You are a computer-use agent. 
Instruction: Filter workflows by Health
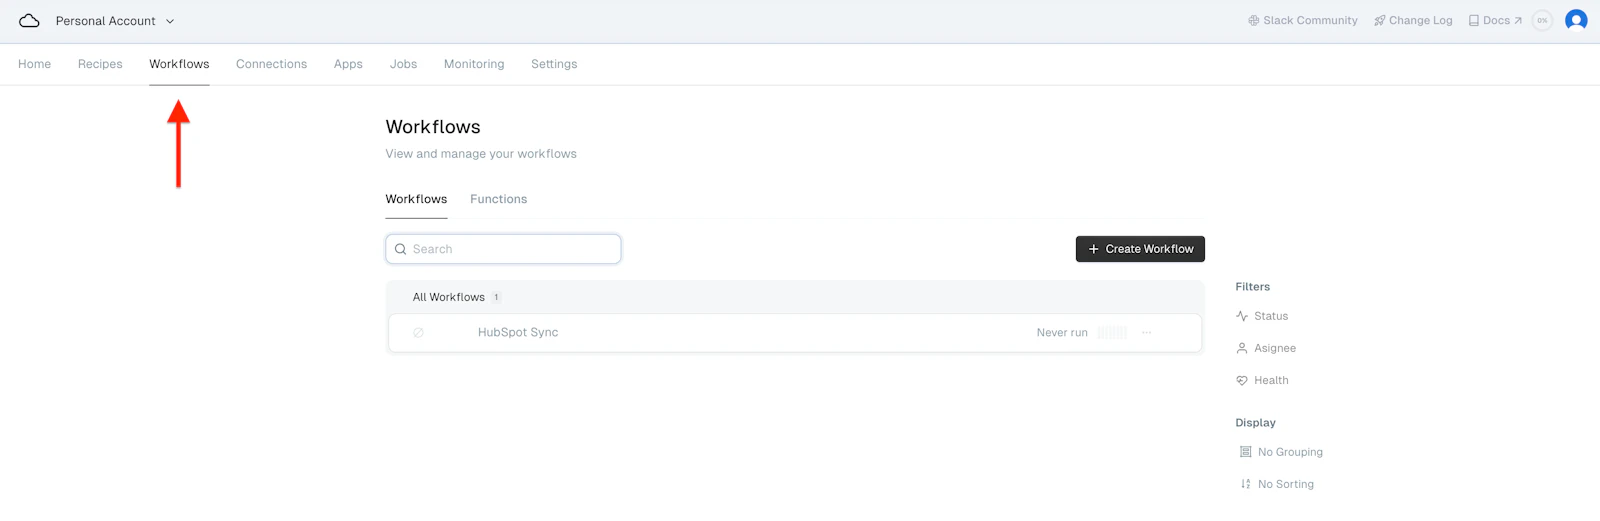1262,380
